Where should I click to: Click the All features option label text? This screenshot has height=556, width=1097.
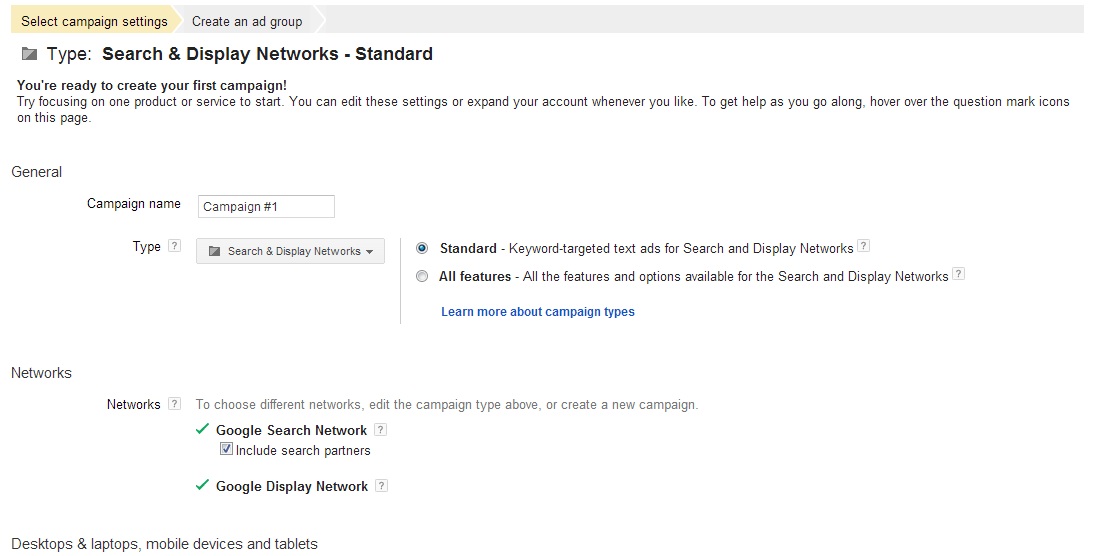click(475, 276)
